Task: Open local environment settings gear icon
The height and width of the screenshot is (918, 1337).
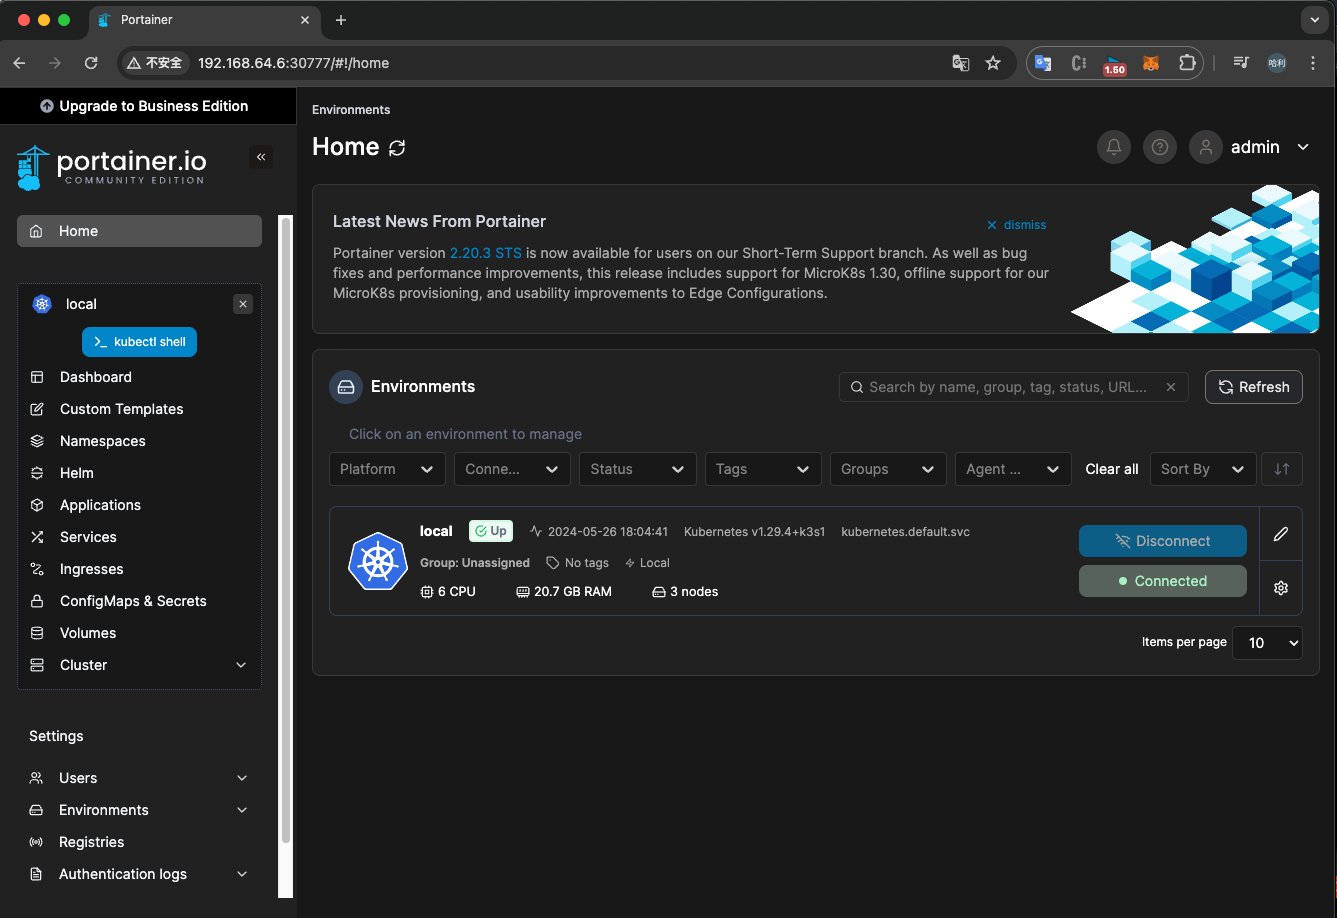Action: tap(1281, 588)
